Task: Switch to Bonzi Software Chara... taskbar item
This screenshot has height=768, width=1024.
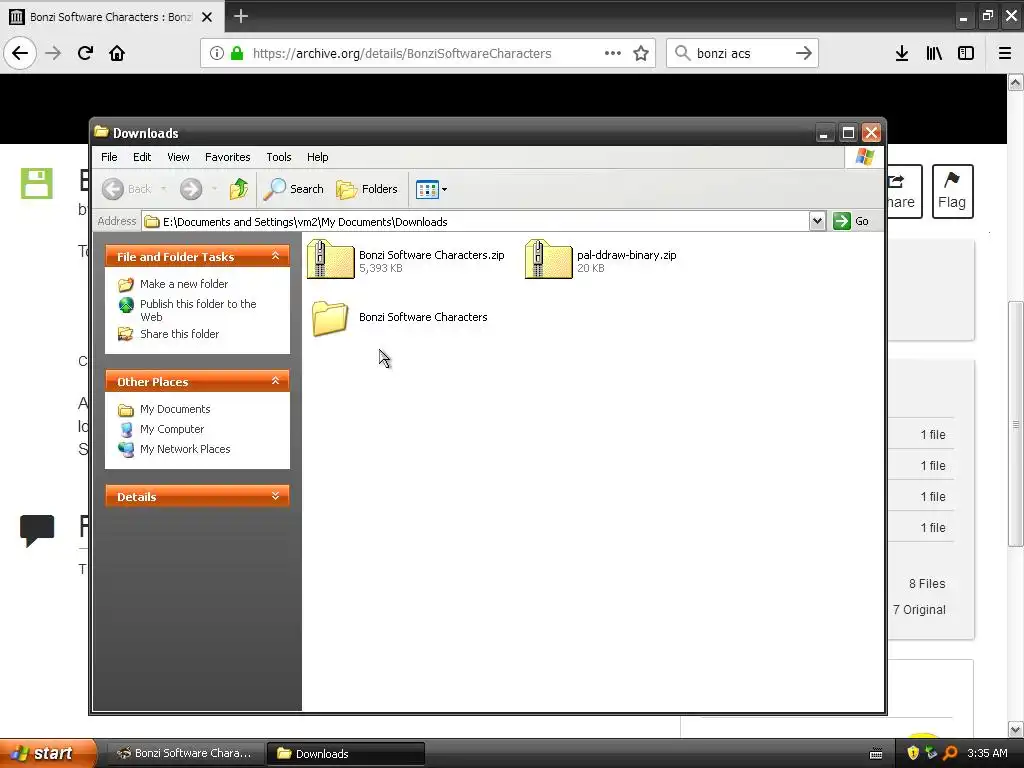Action: point(185,753)
